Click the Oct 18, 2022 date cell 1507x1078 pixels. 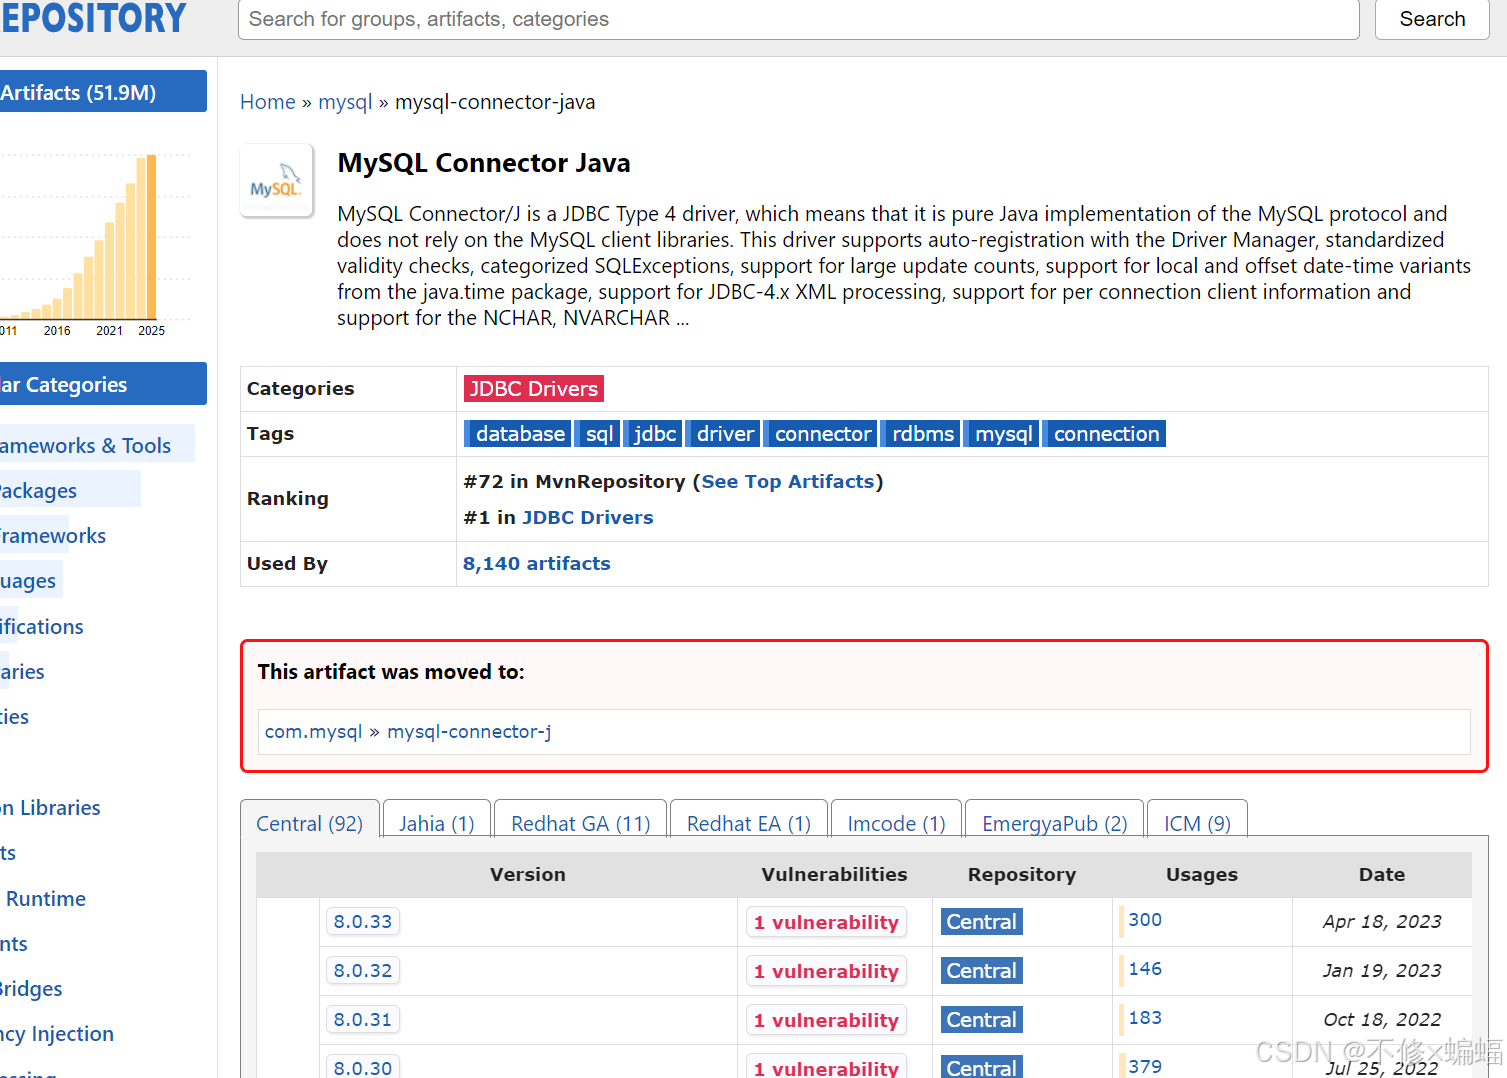[x=1382, y=1020]
